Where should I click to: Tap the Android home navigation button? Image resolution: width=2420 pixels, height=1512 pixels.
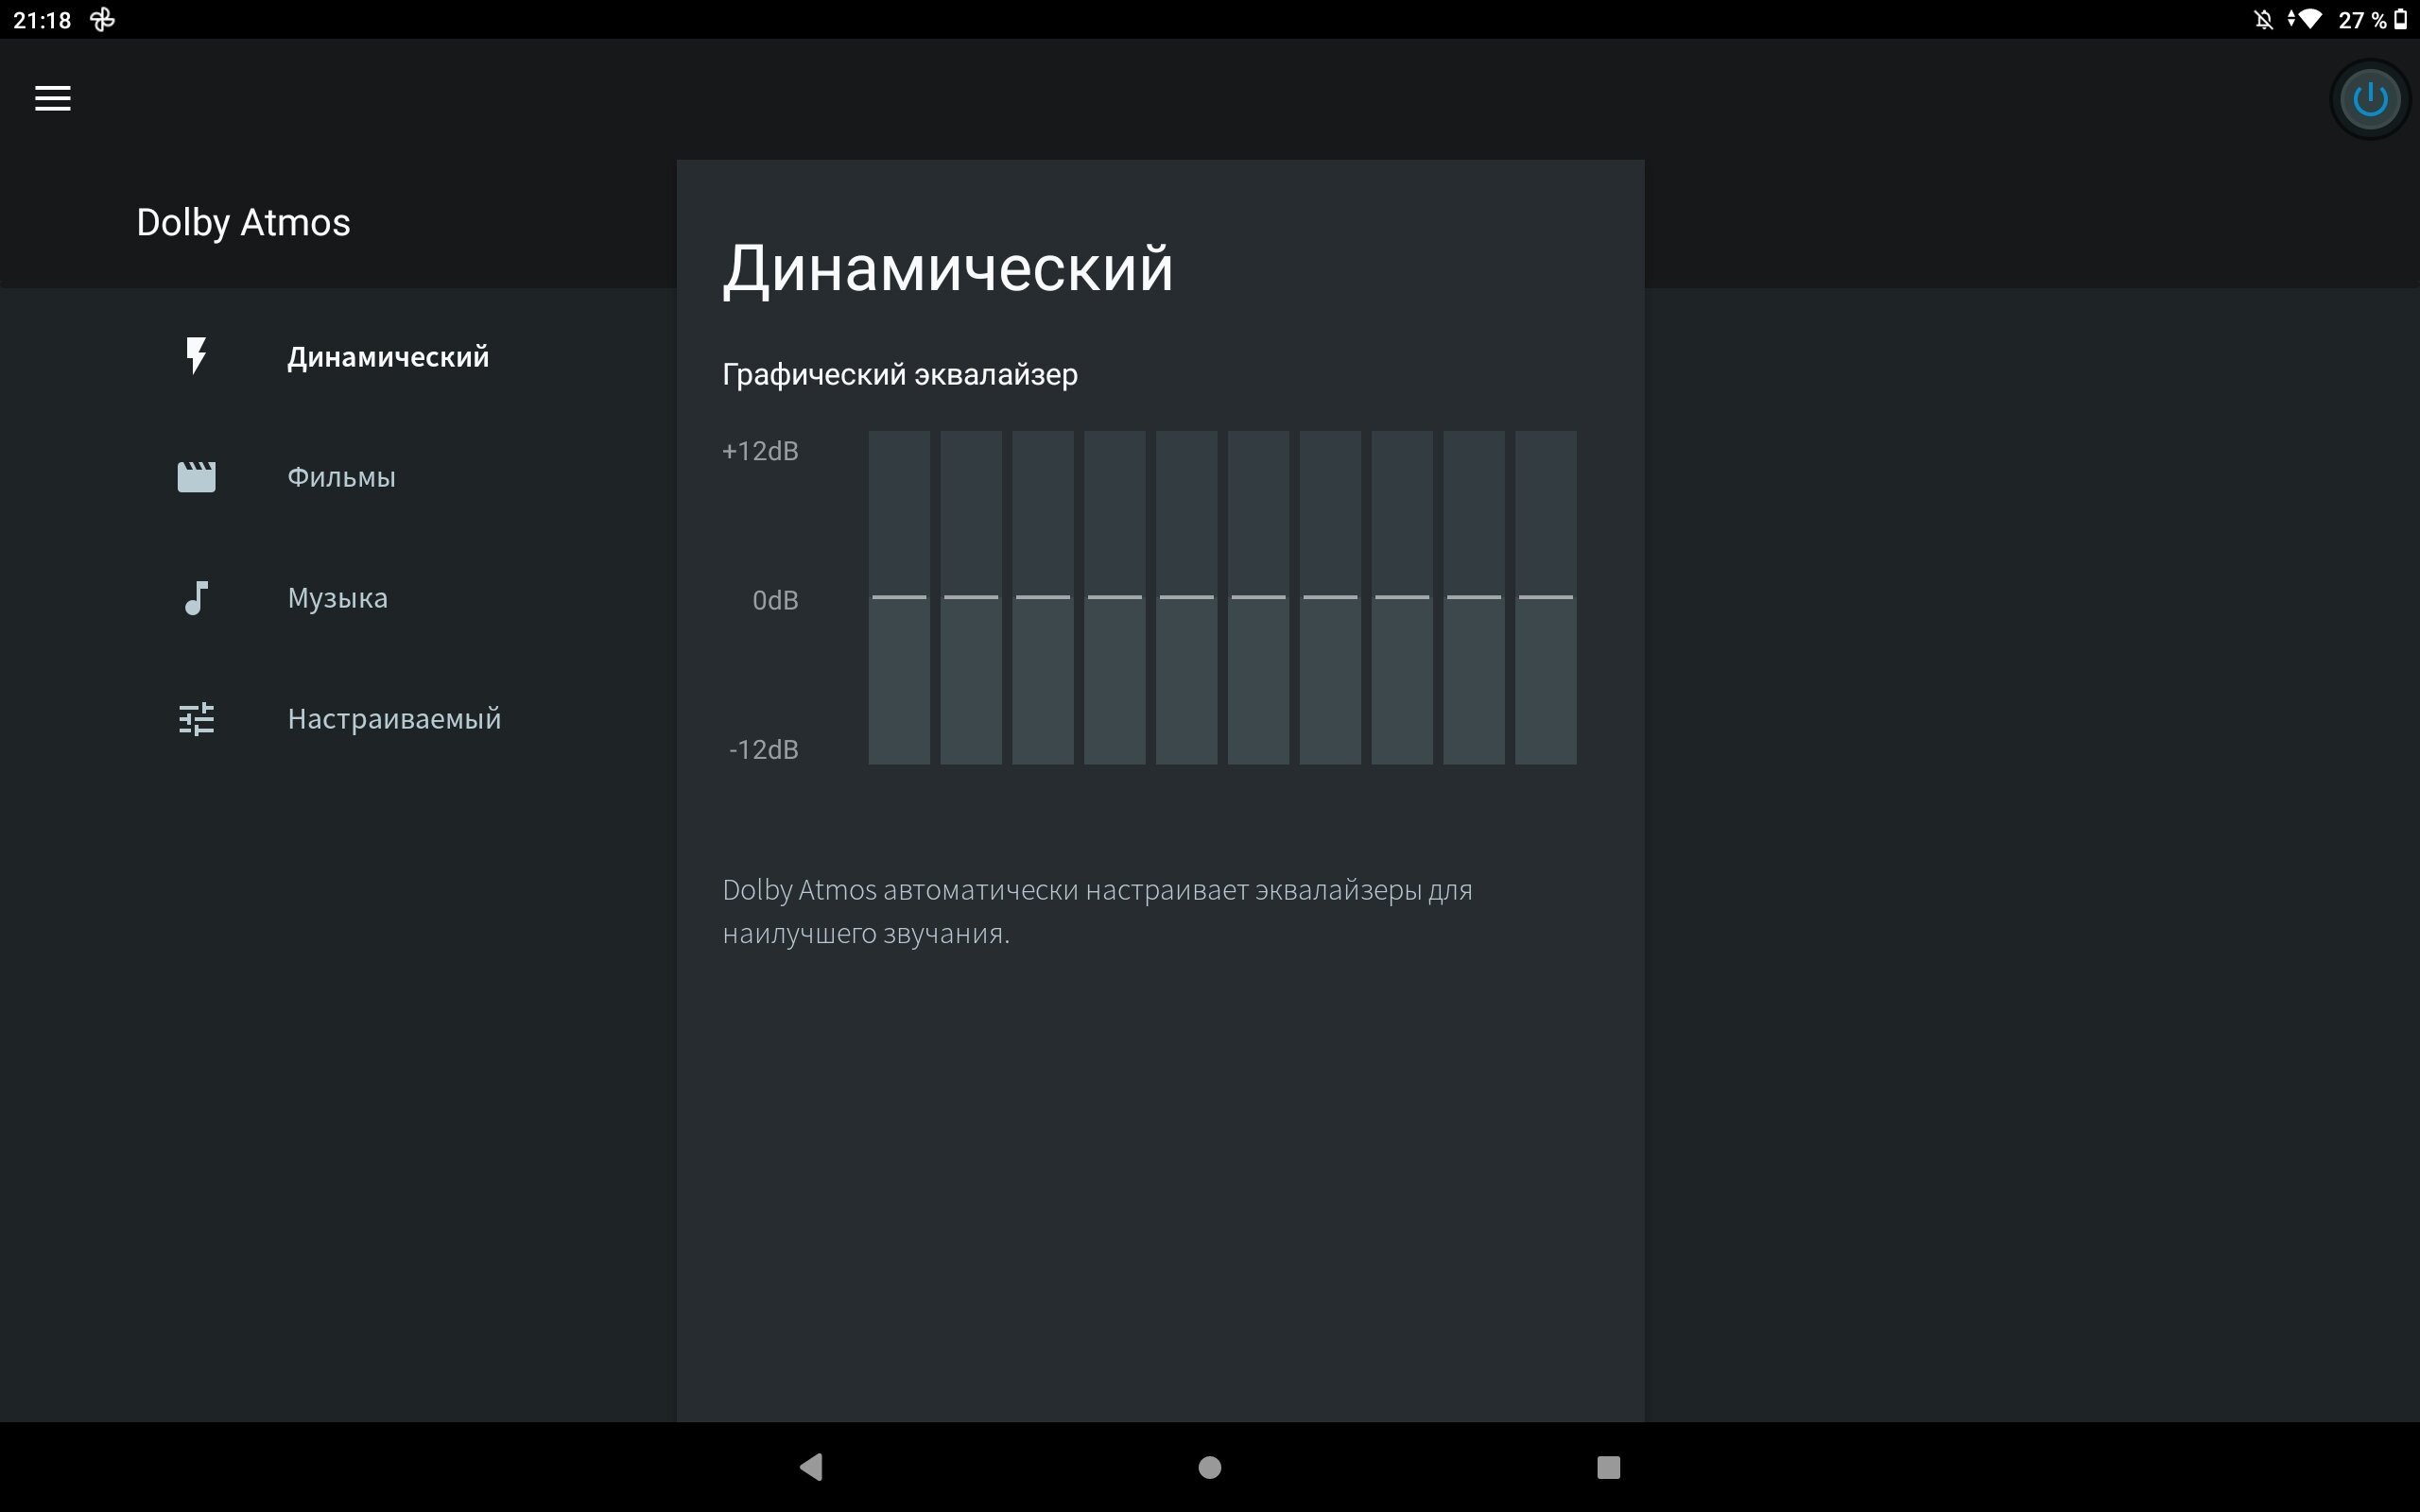(x=1210, y=1467)
